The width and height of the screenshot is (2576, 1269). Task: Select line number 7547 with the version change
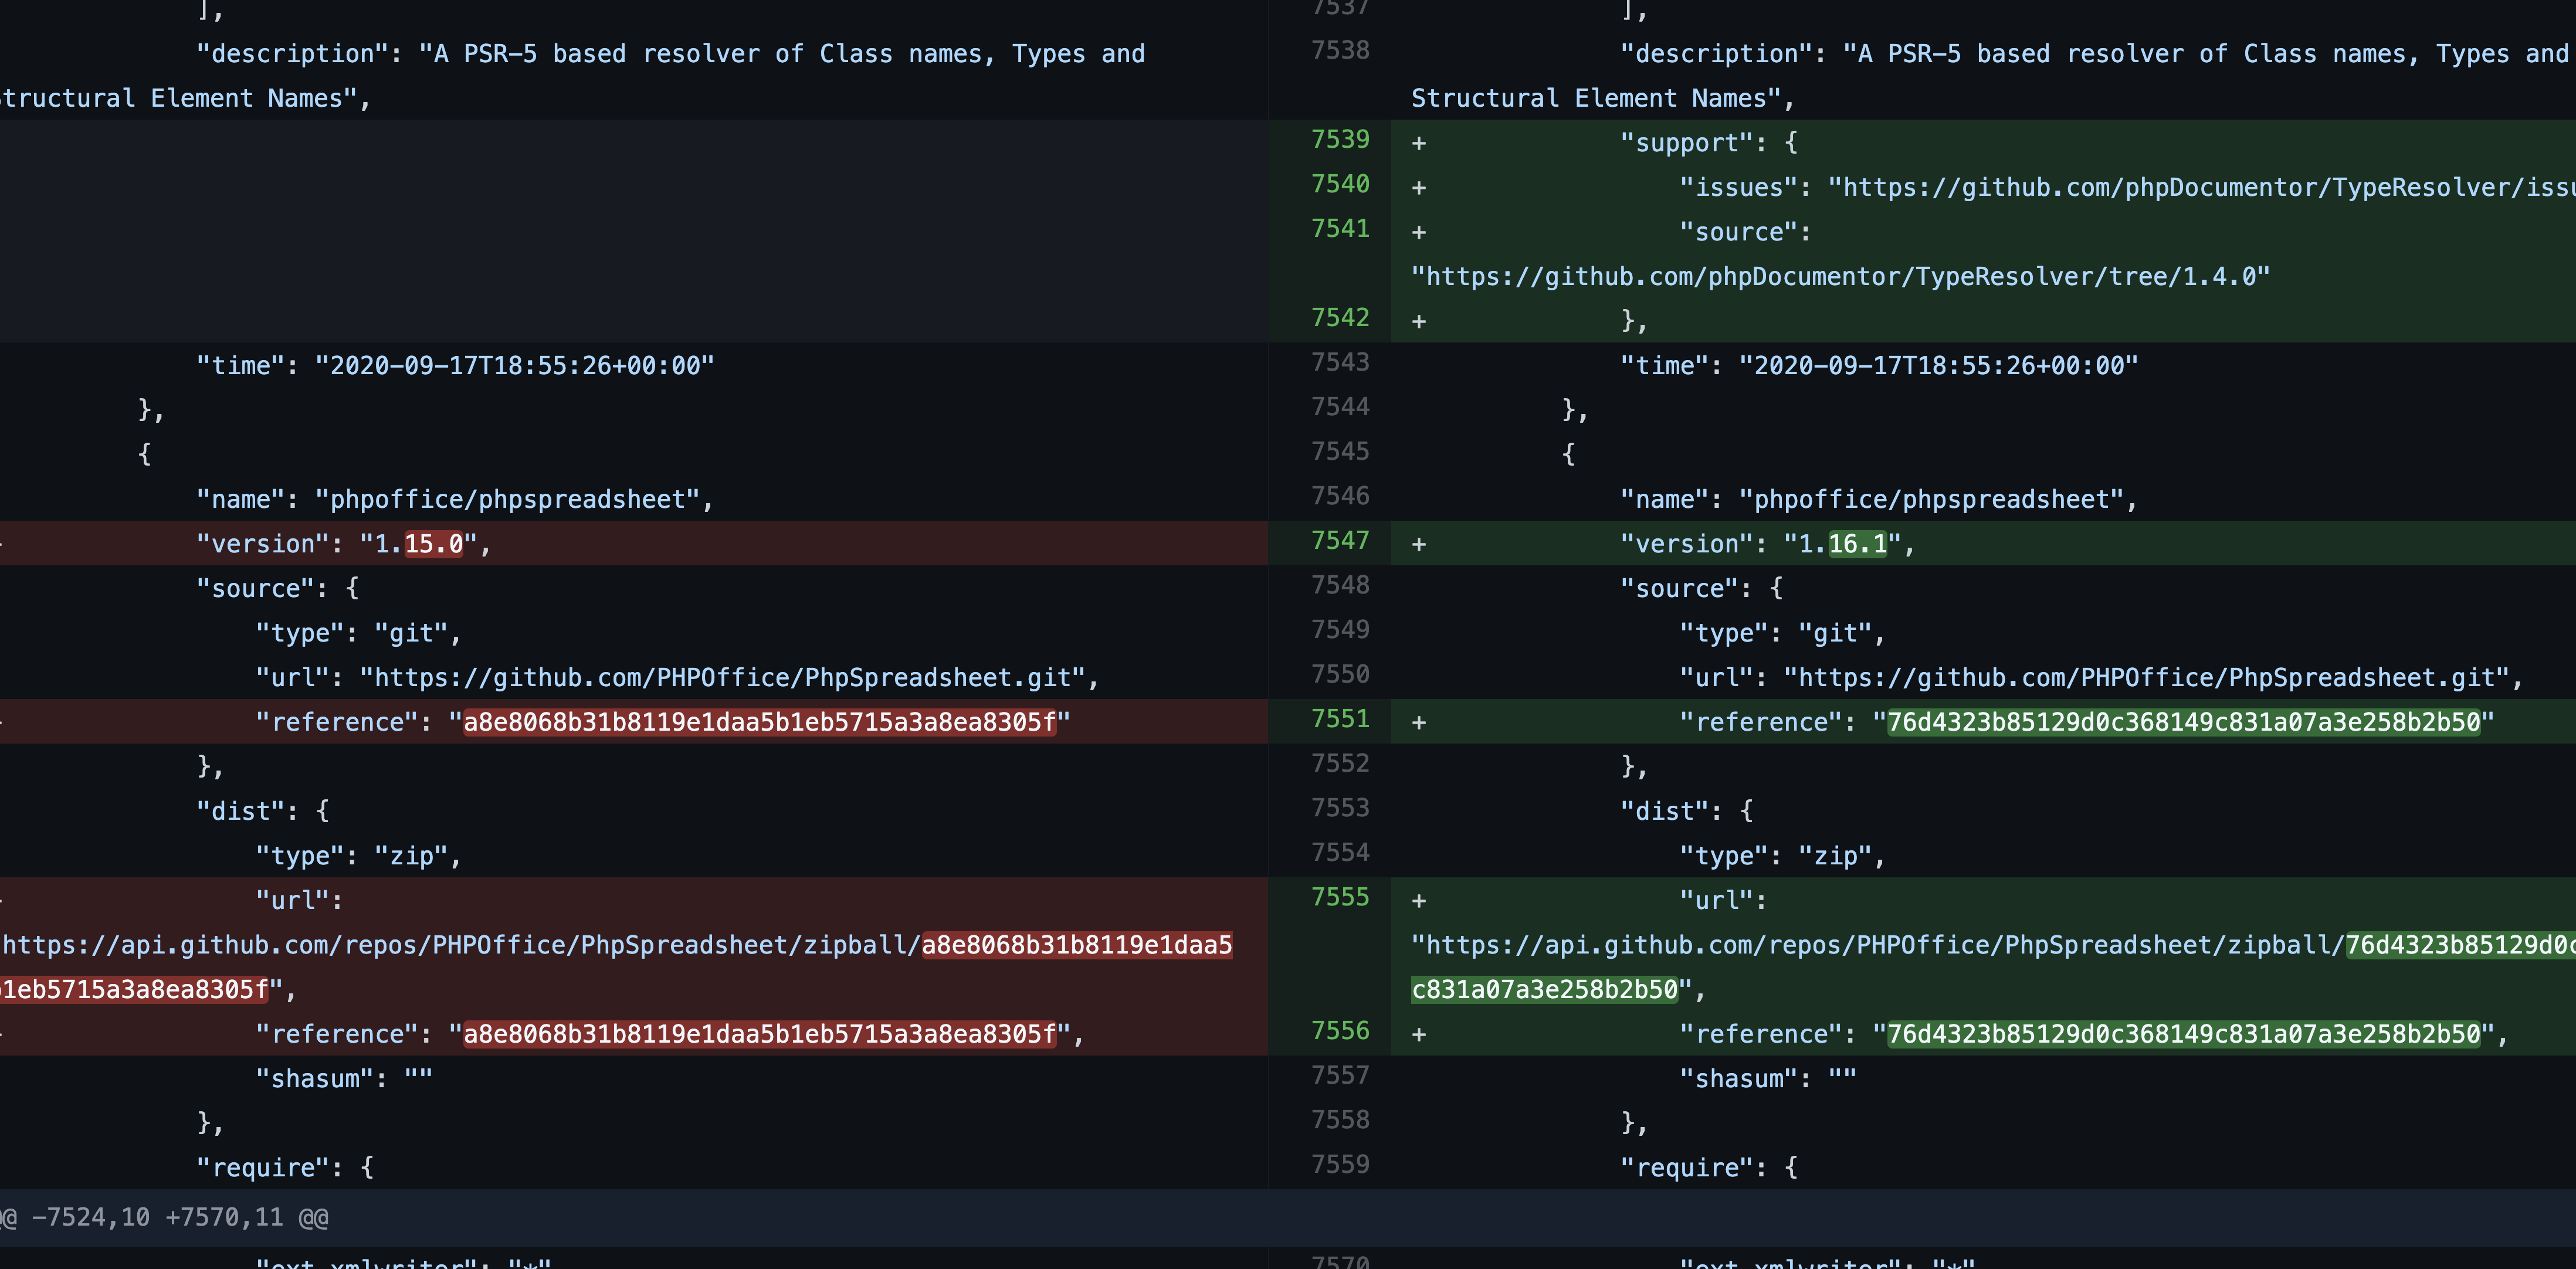pyautogui.click(x=1341, y=541)
